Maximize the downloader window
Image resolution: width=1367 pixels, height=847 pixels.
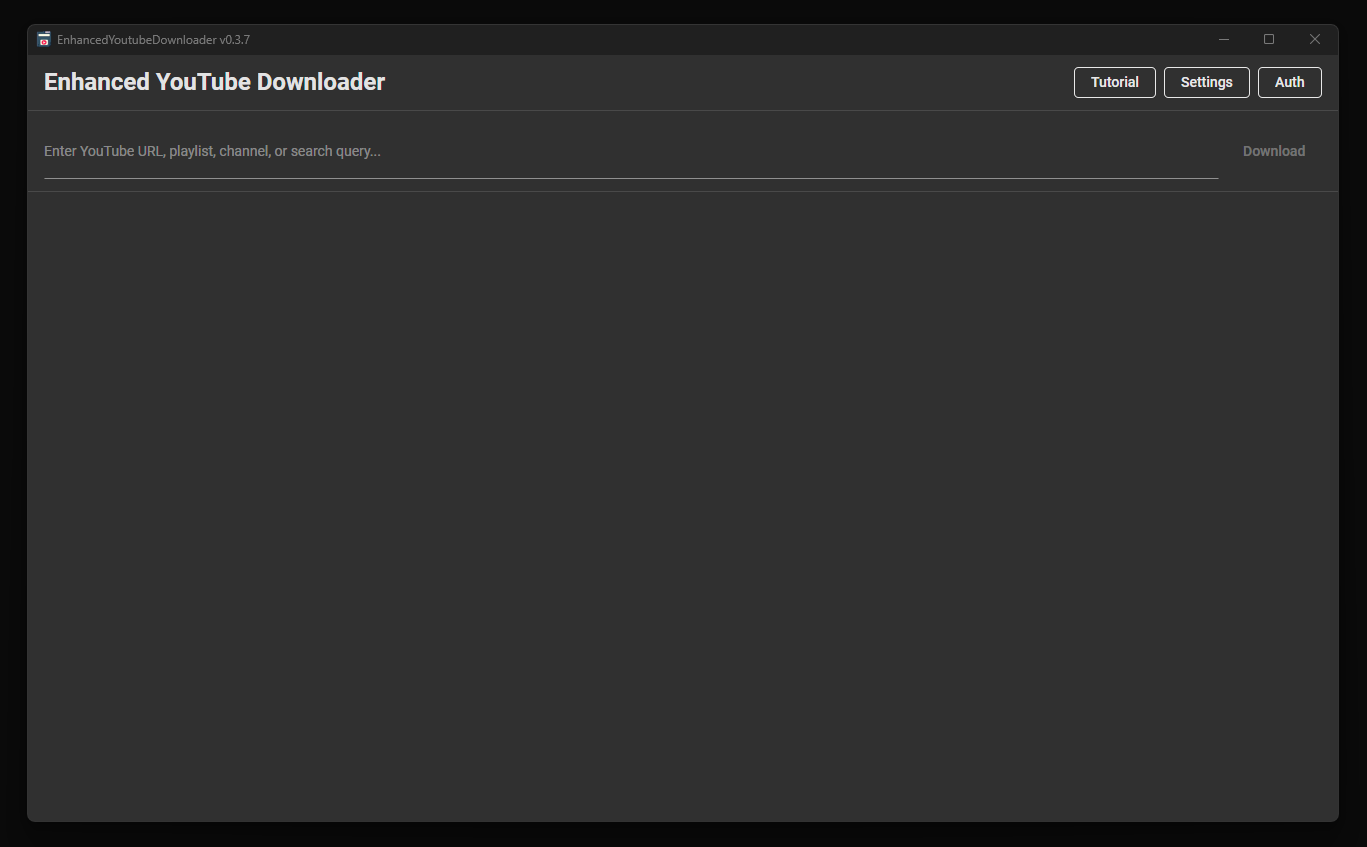pos(1269,40)
